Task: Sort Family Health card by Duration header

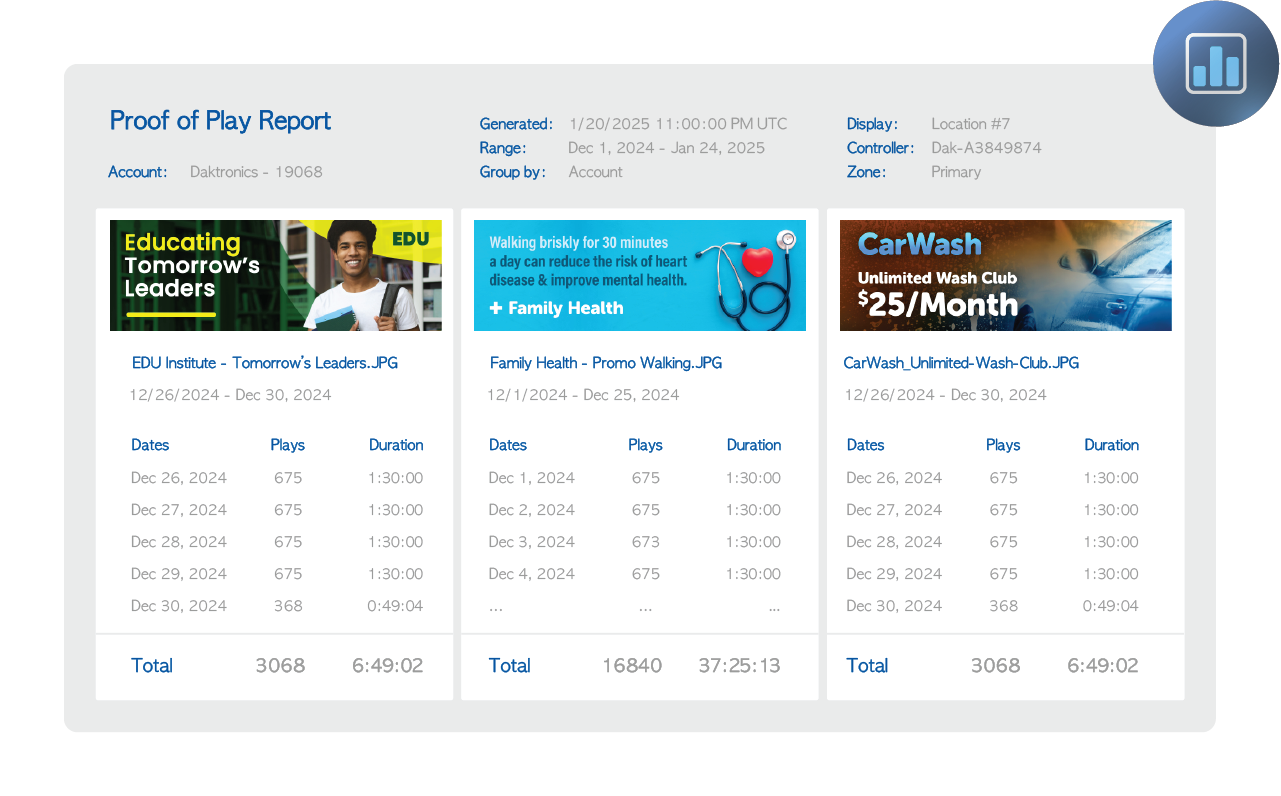Action: [x=753, y=445]
